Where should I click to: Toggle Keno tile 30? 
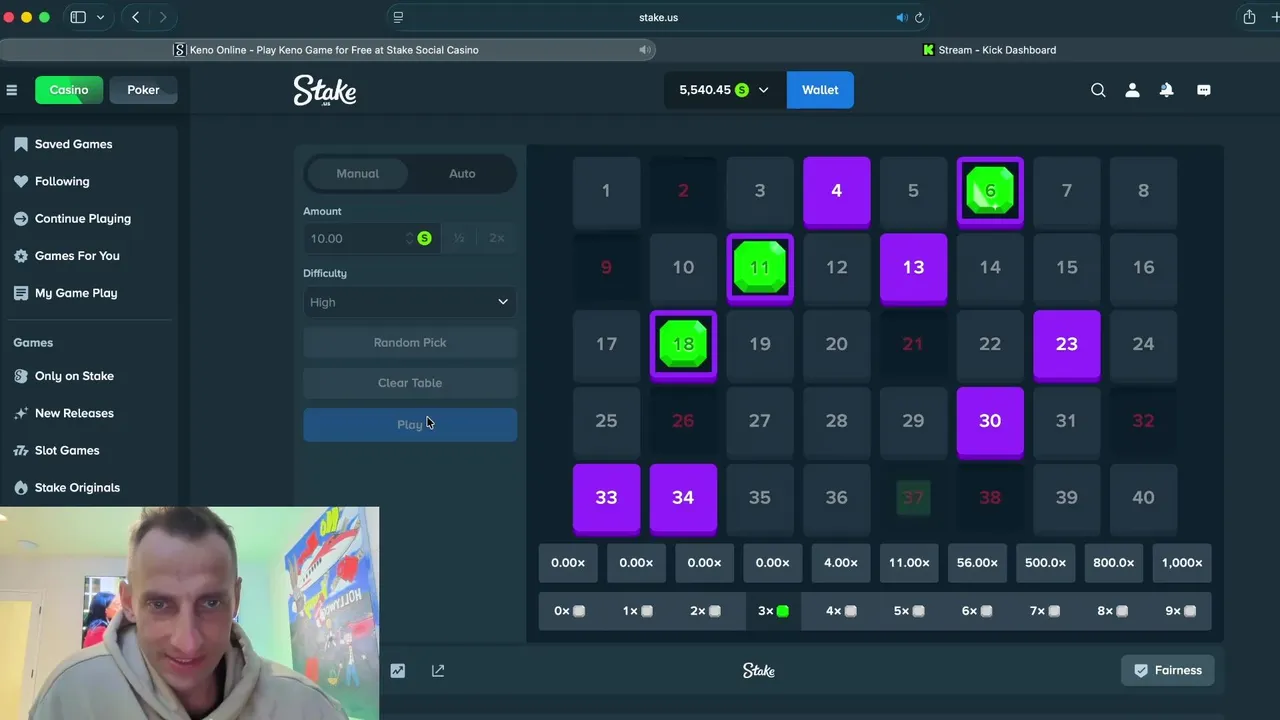(990, 422)
